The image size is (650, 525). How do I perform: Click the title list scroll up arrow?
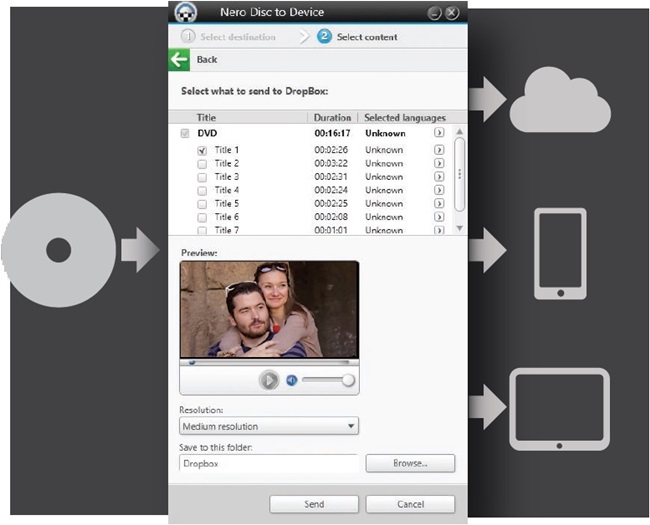459,132
